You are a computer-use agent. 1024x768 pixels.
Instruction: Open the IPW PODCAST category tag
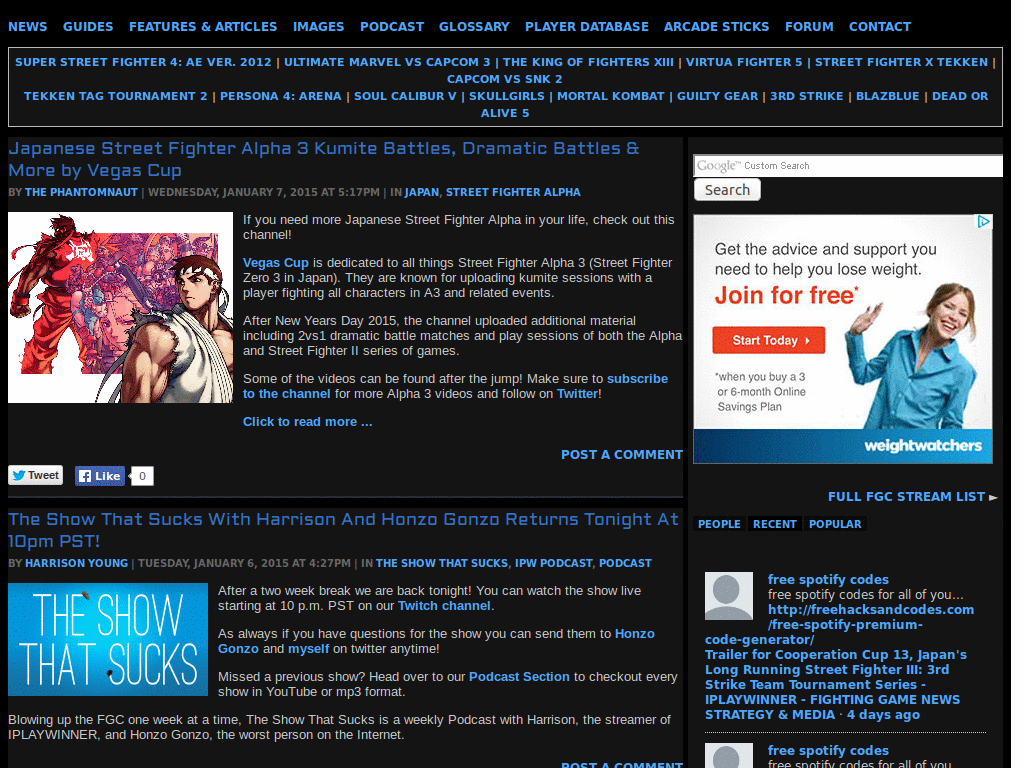coord(553,564)
